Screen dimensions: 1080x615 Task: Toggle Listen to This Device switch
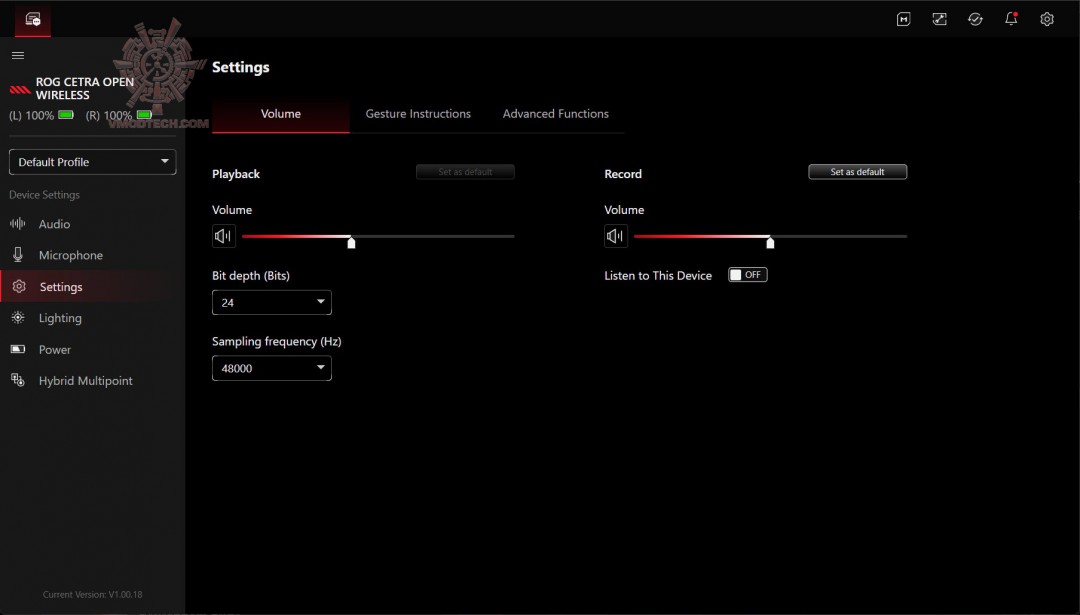click(747, 275)
